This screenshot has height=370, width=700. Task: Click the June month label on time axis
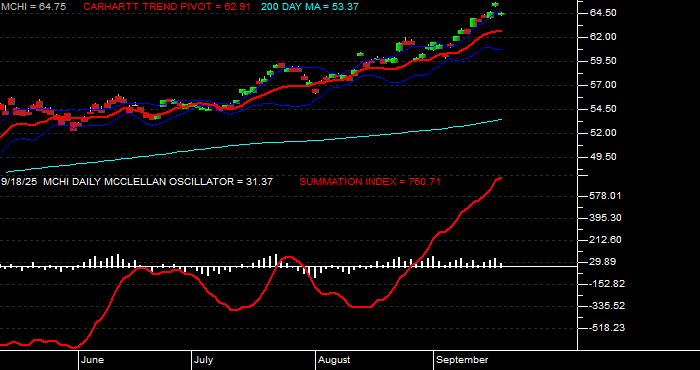(93, 360)
